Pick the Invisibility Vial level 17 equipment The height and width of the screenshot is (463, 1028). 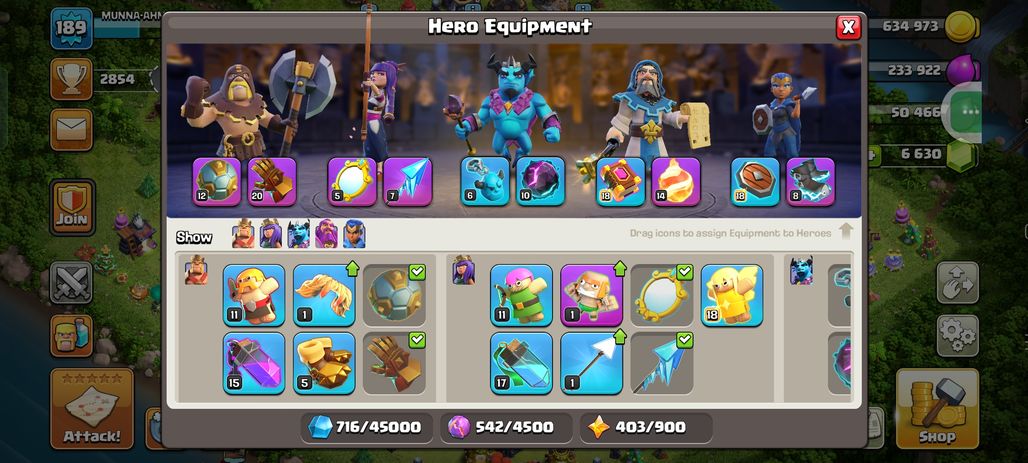(x=521, y=363)
